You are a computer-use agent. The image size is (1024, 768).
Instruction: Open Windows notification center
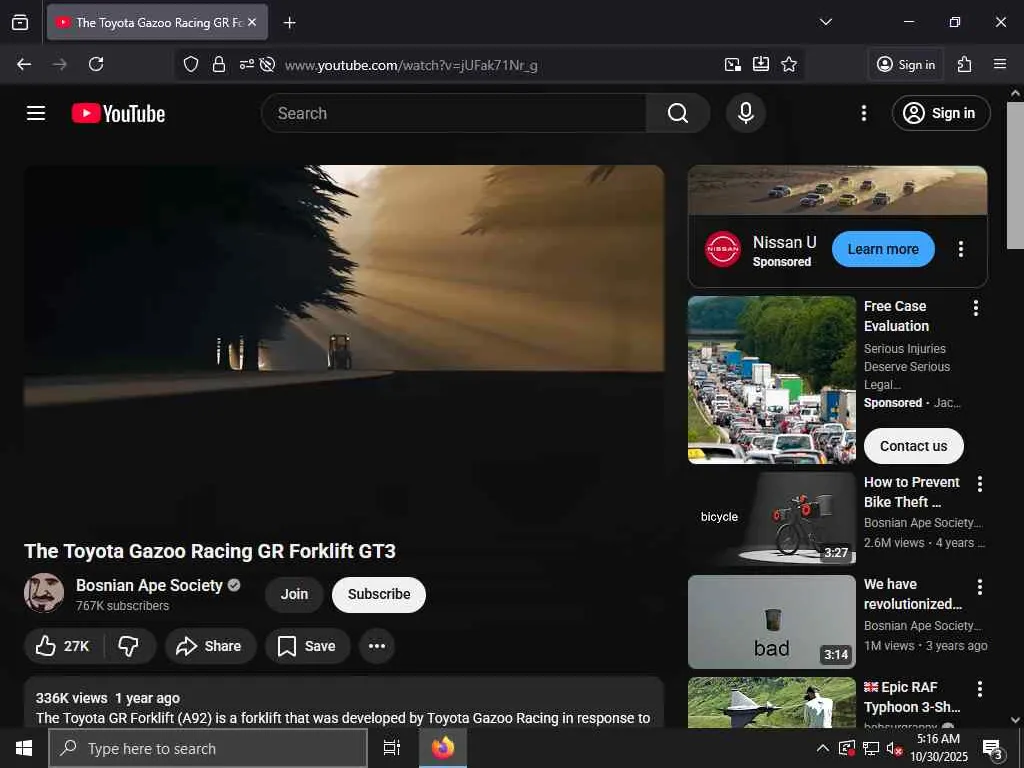[x=993, y=748]
